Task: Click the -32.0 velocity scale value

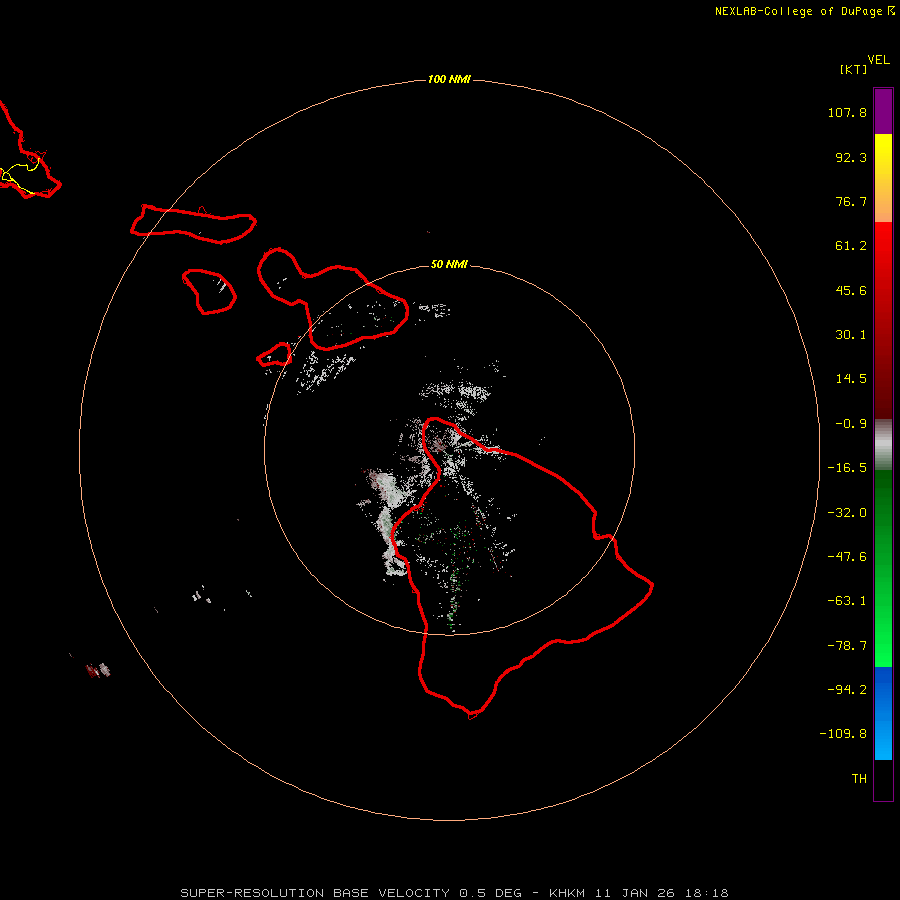Action: click(x=847, y=513)
